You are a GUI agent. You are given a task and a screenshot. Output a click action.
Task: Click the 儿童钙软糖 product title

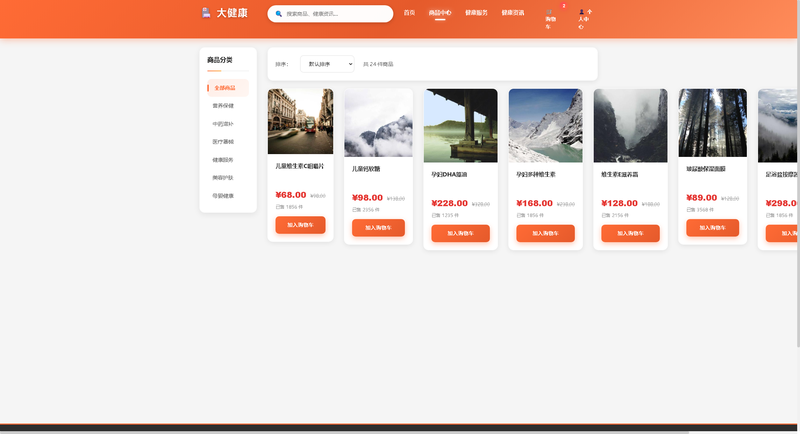(x=366, y=169)
